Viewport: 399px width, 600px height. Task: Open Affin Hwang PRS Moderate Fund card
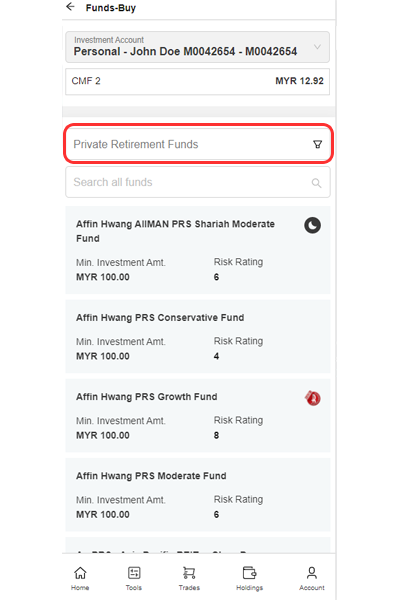point(198,495)
